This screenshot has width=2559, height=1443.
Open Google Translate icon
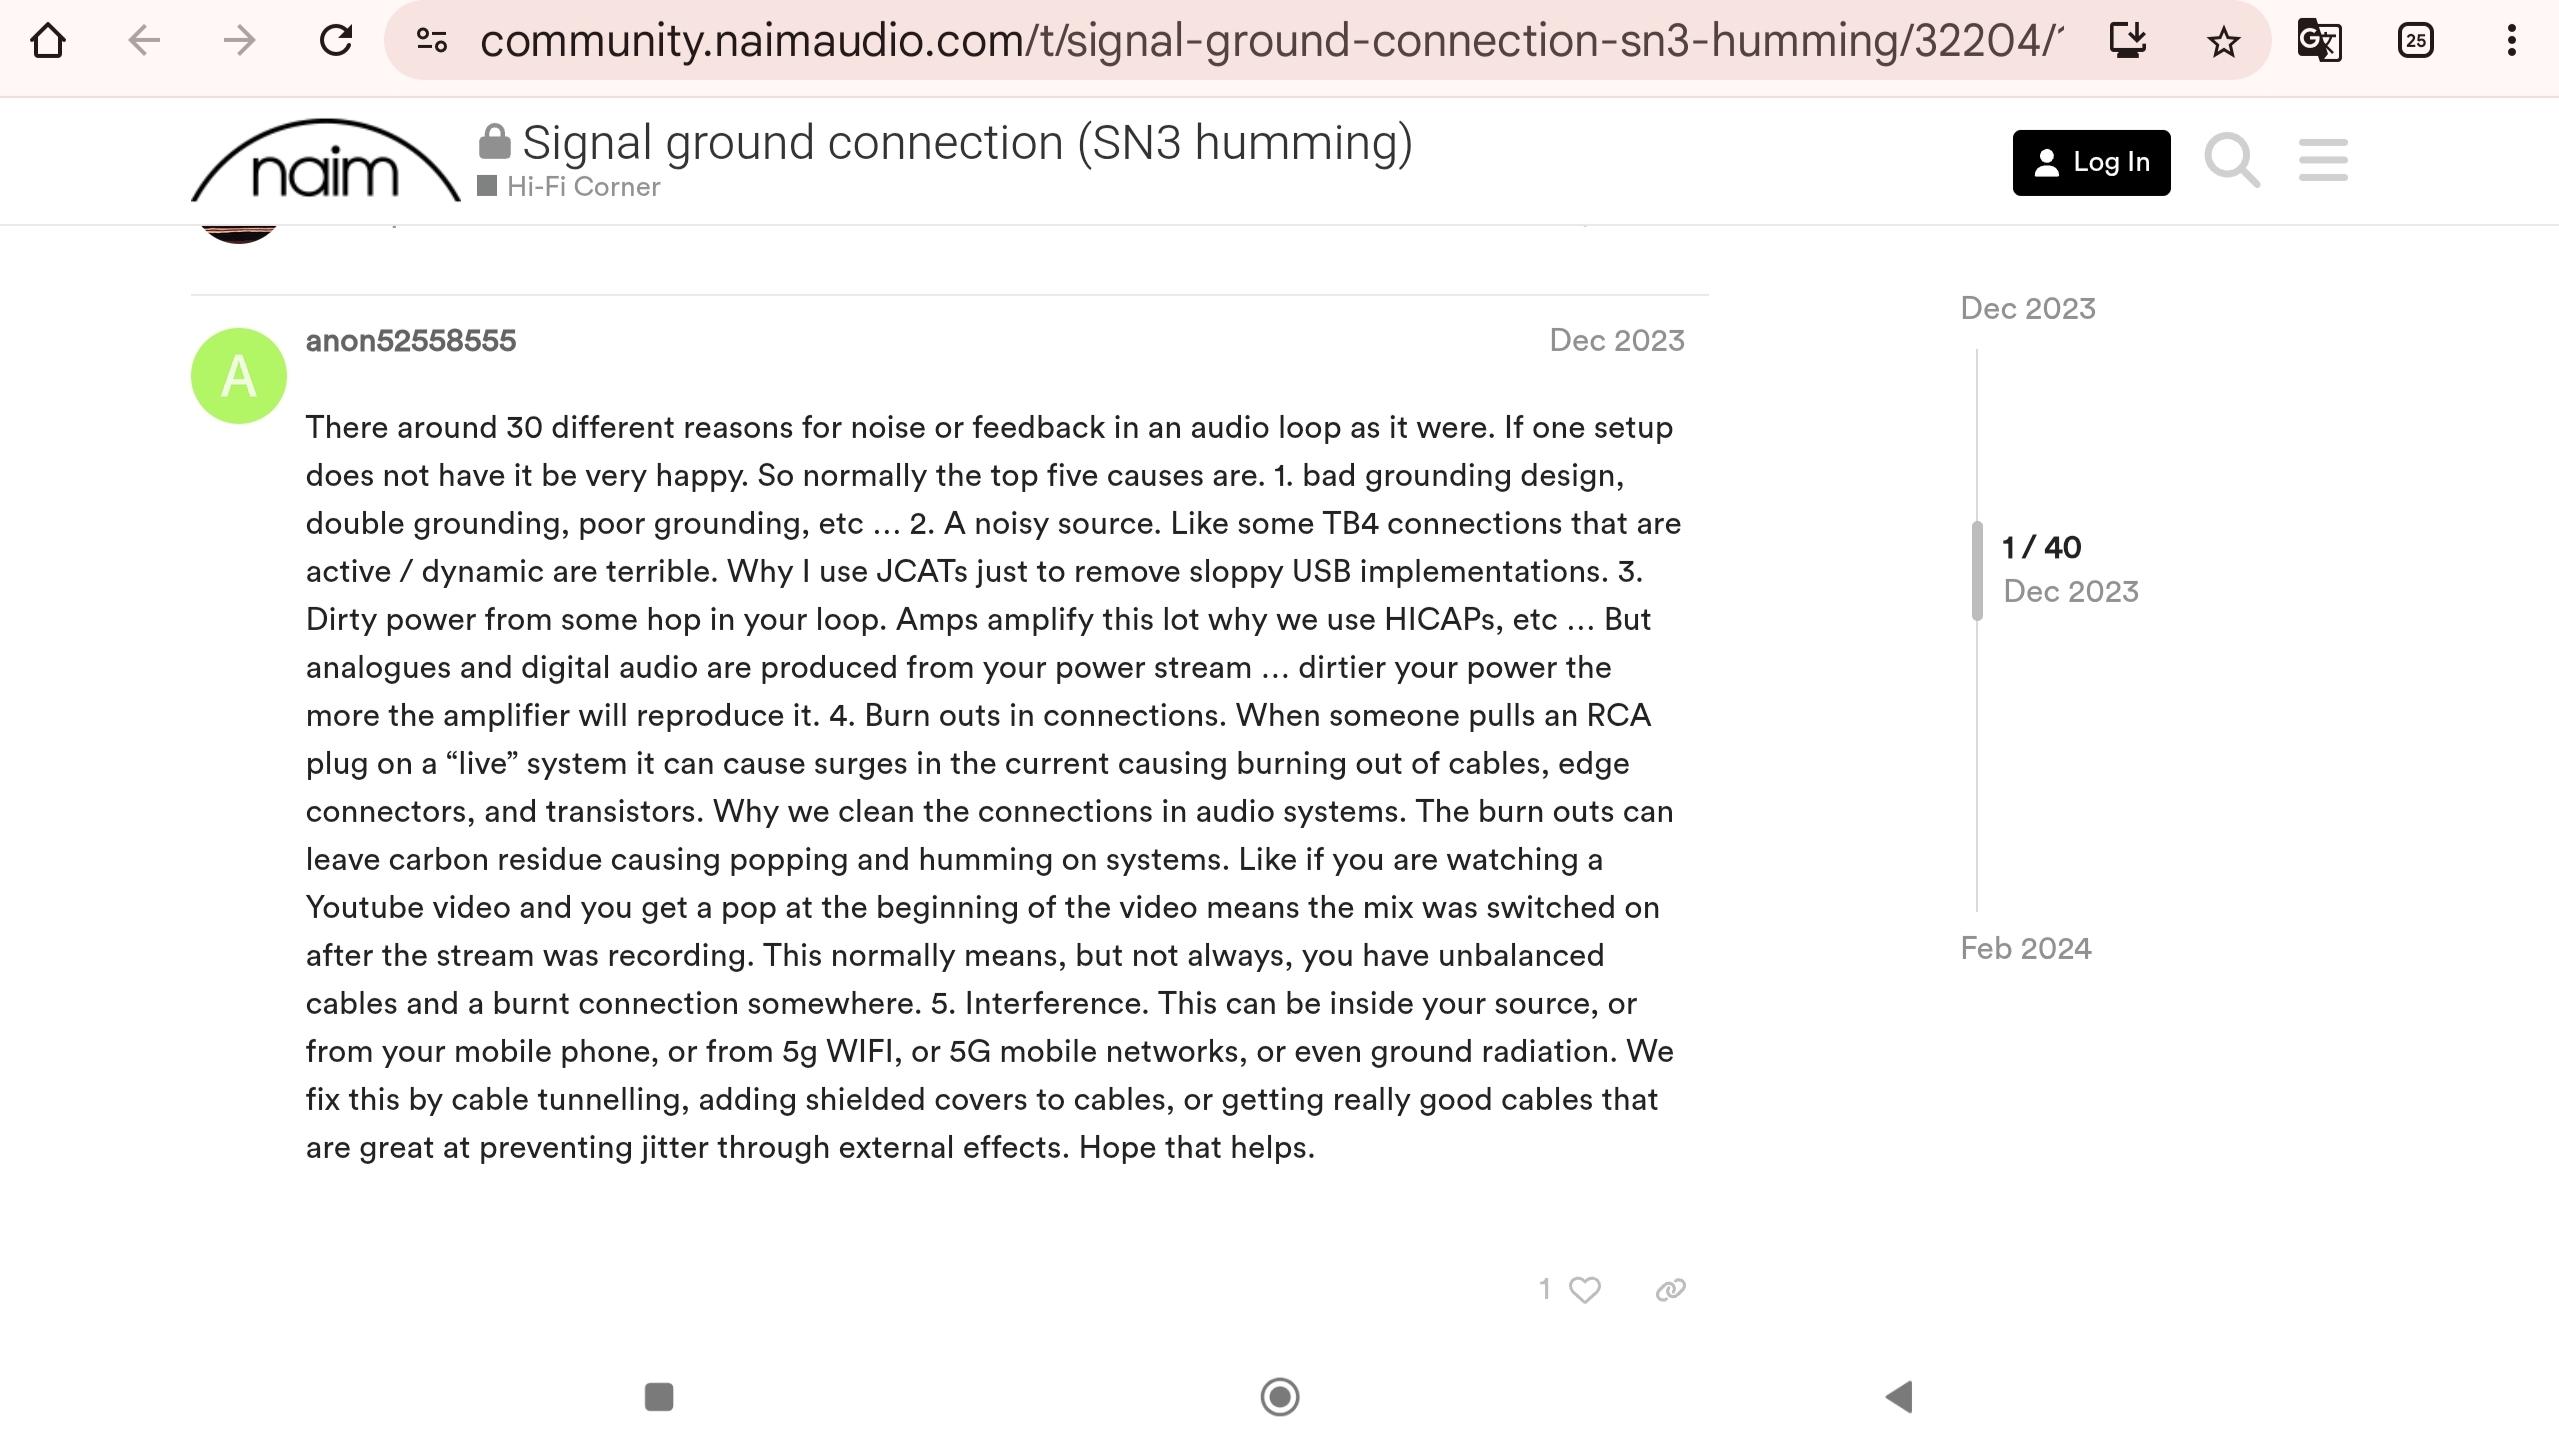click(2319, 41)
